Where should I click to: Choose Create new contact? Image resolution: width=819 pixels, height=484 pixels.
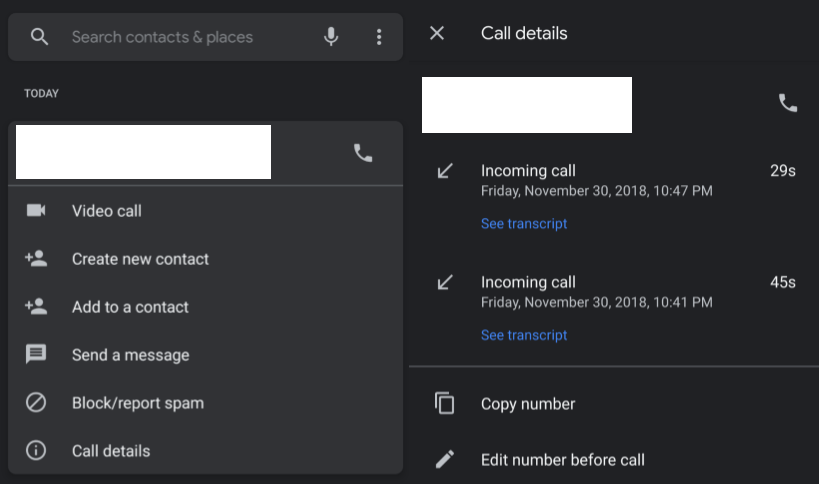140,259
